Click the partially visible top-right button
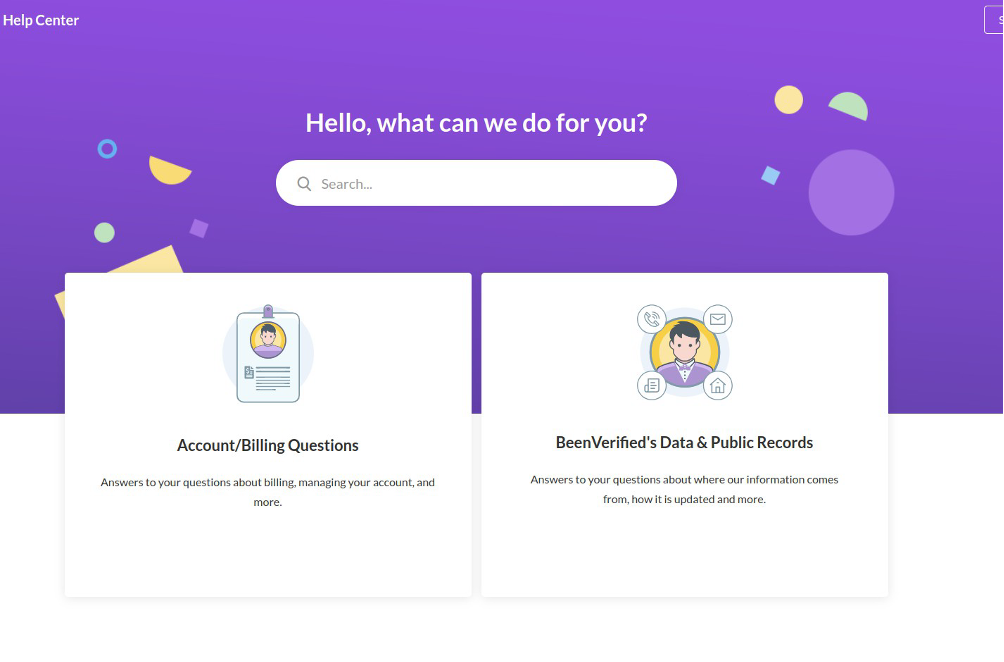 coord(994,19)
